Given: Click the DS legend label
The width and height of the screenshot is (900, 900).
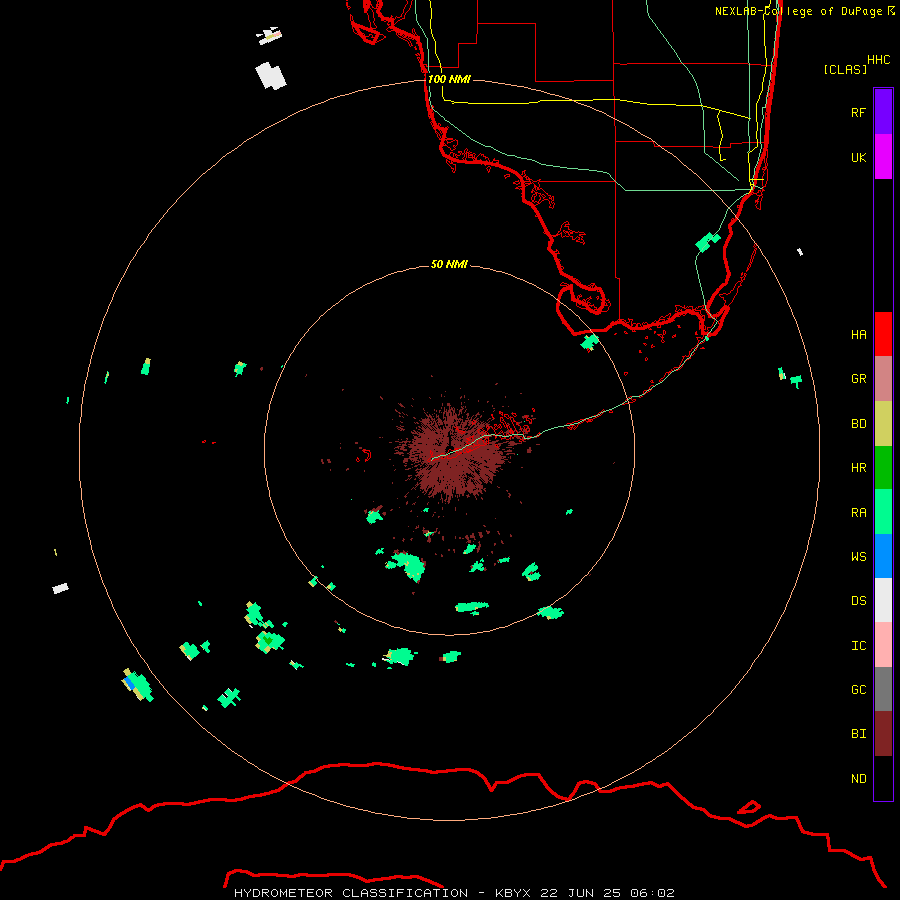Looking at the screenshot, I should coord(858,601).
